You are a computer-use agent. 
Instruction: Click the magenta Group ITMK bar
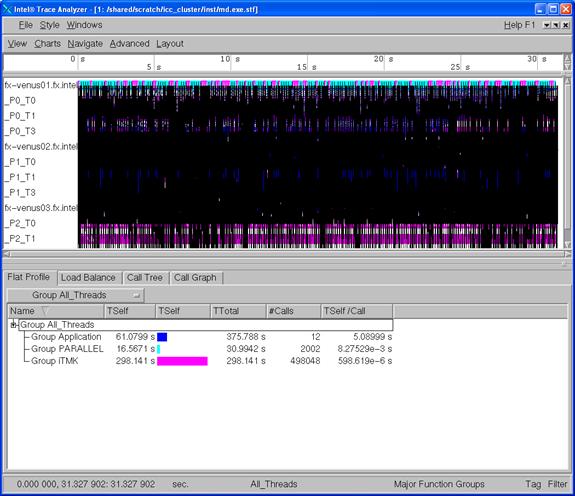pos(182,361)
